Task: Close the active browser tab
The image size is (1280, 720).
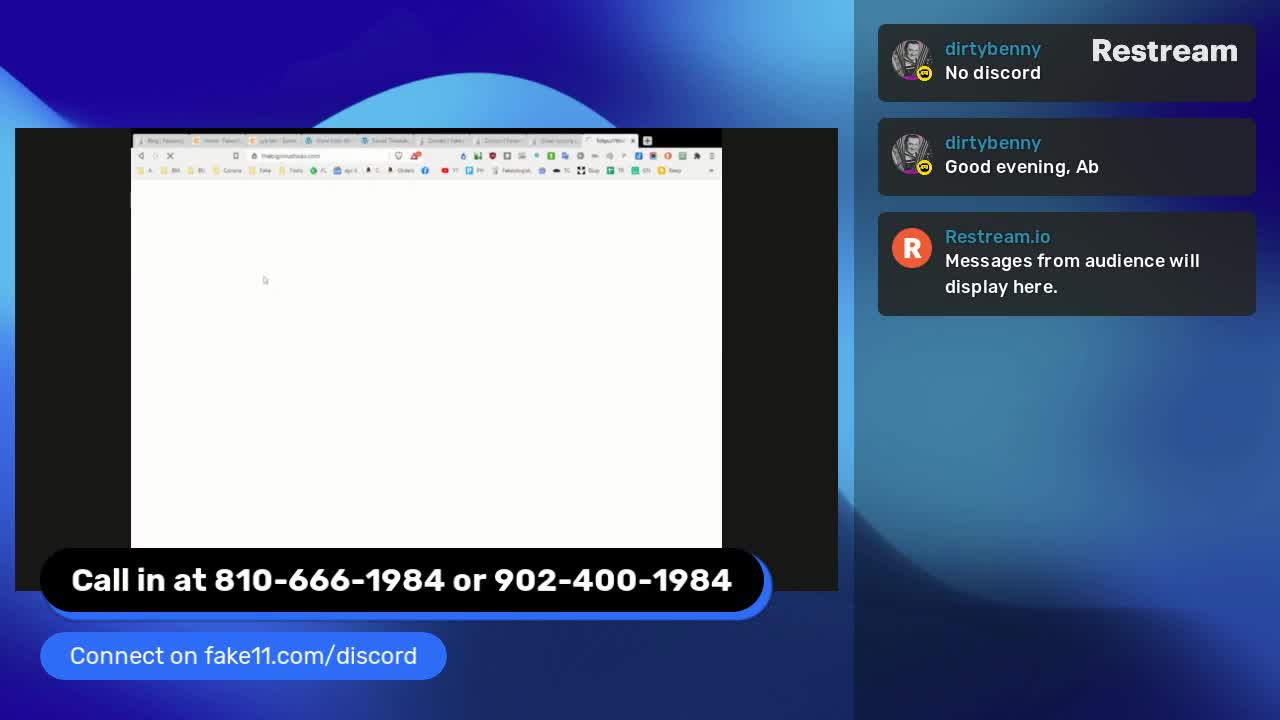Action: pyautogui.click(x=633, y=141)
